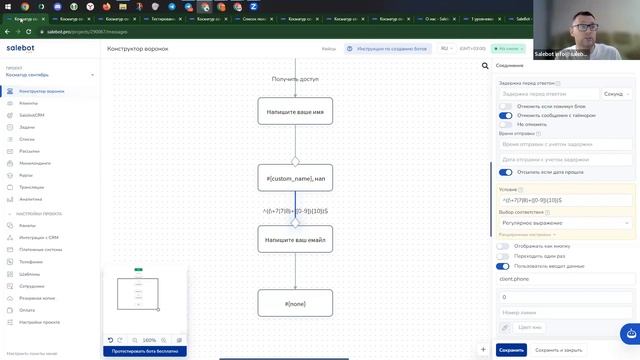The width and height of the screenshot is (640, 360).
Task: Toggle Отсылать если дата прошла
Action: [505, 172]
